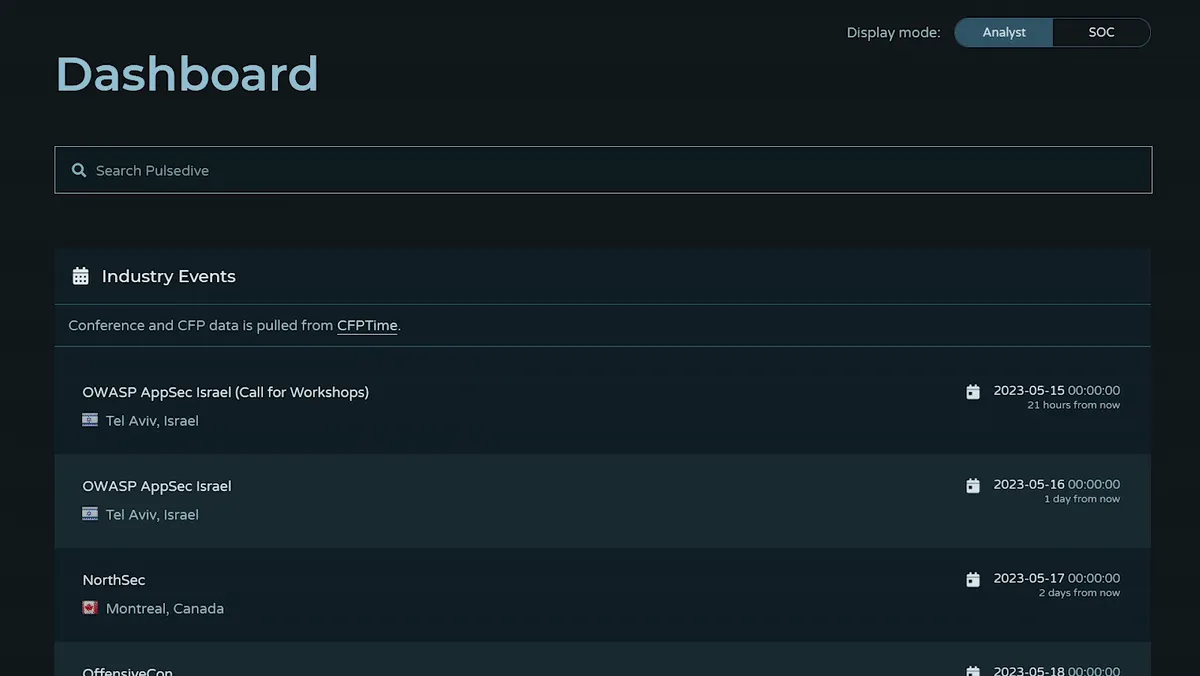Select the date 2023-05-15 00:00:00
The height and width of the screenshot is (676, 1200).
(1057, 391)
